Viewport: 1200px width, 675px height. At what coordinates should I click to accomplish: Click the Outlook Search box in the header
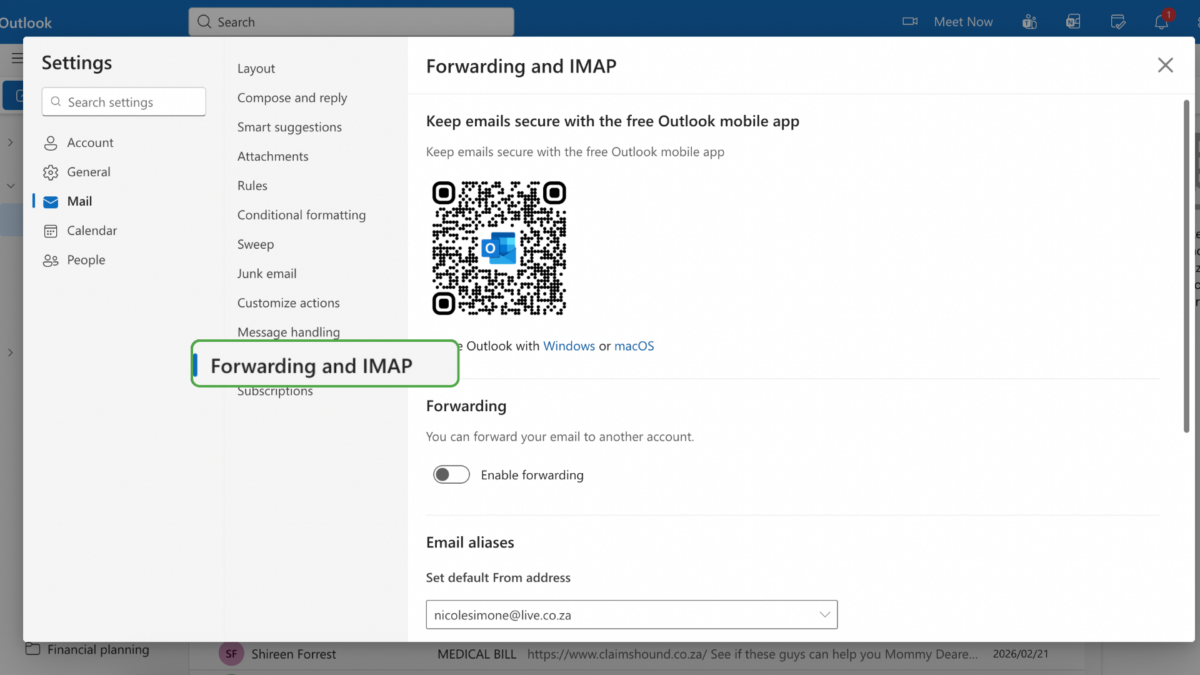[351, 22]
